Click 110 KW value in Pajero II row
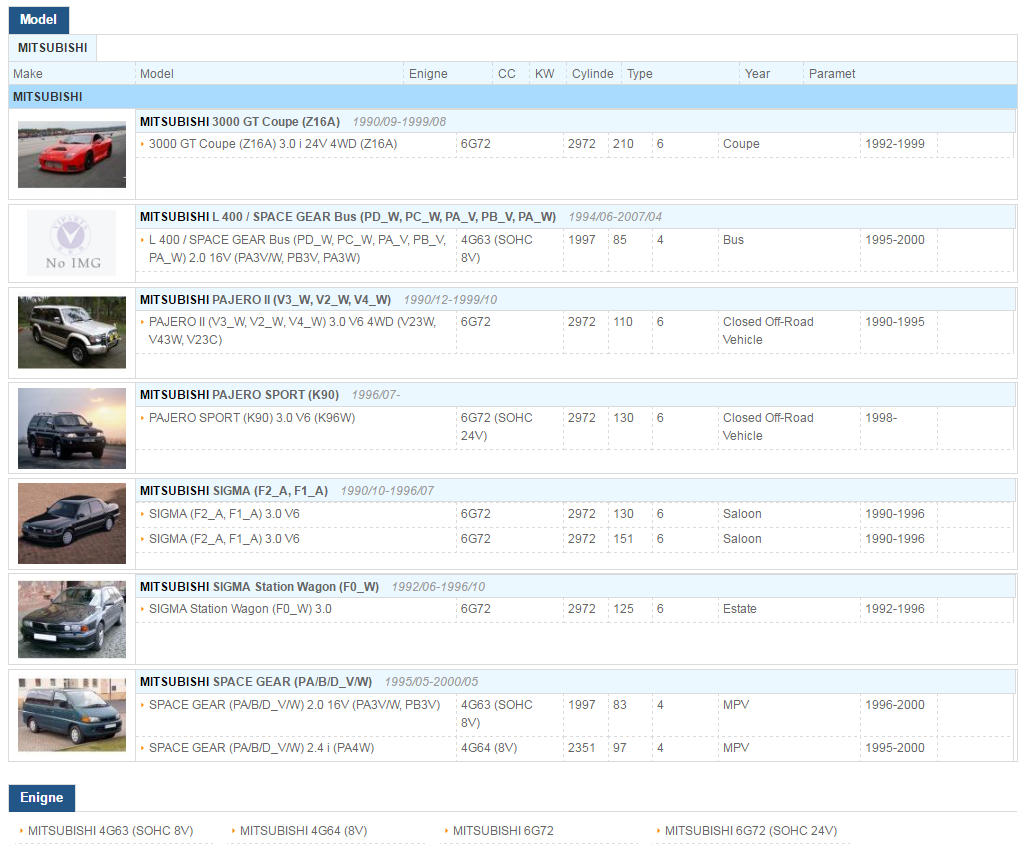The width and height of the screenshot is (1026, 845). pyautogui.click(x=623, y=322)
